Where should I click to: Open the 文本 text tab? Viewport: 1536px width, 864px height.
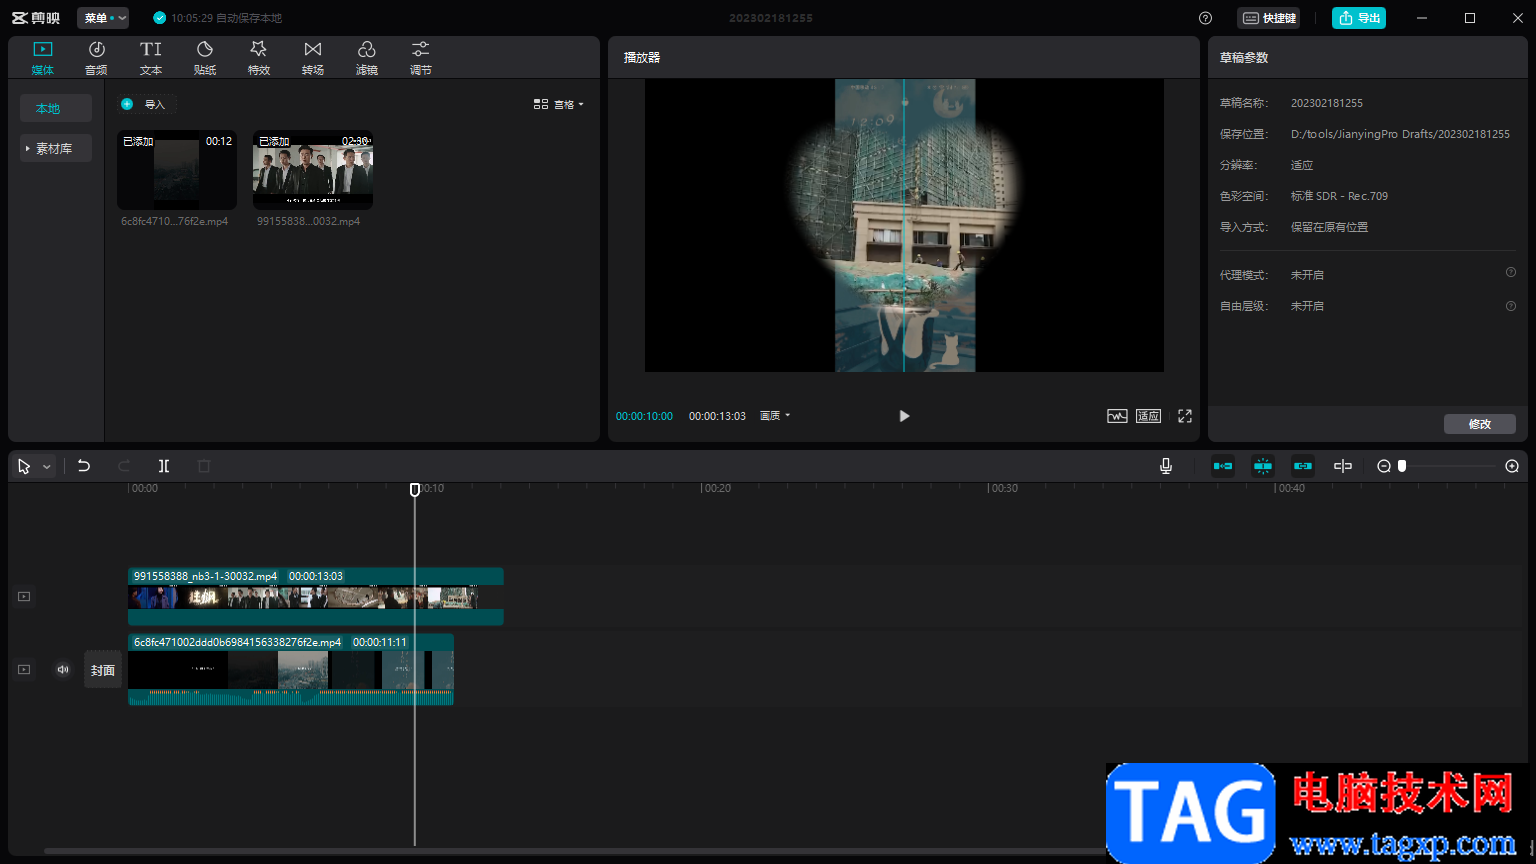(x=151, y=58)
